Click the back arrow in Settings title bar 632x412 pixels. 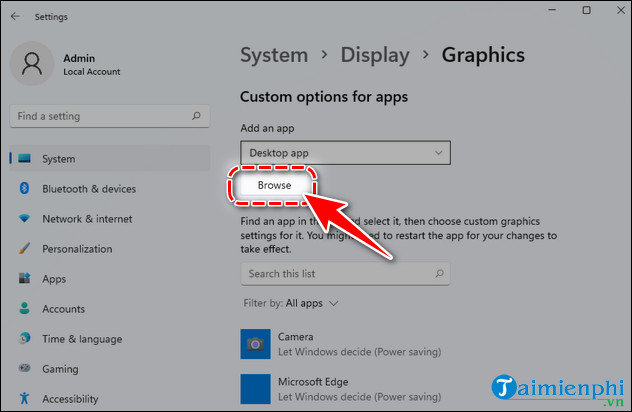[x=15, y=17]
